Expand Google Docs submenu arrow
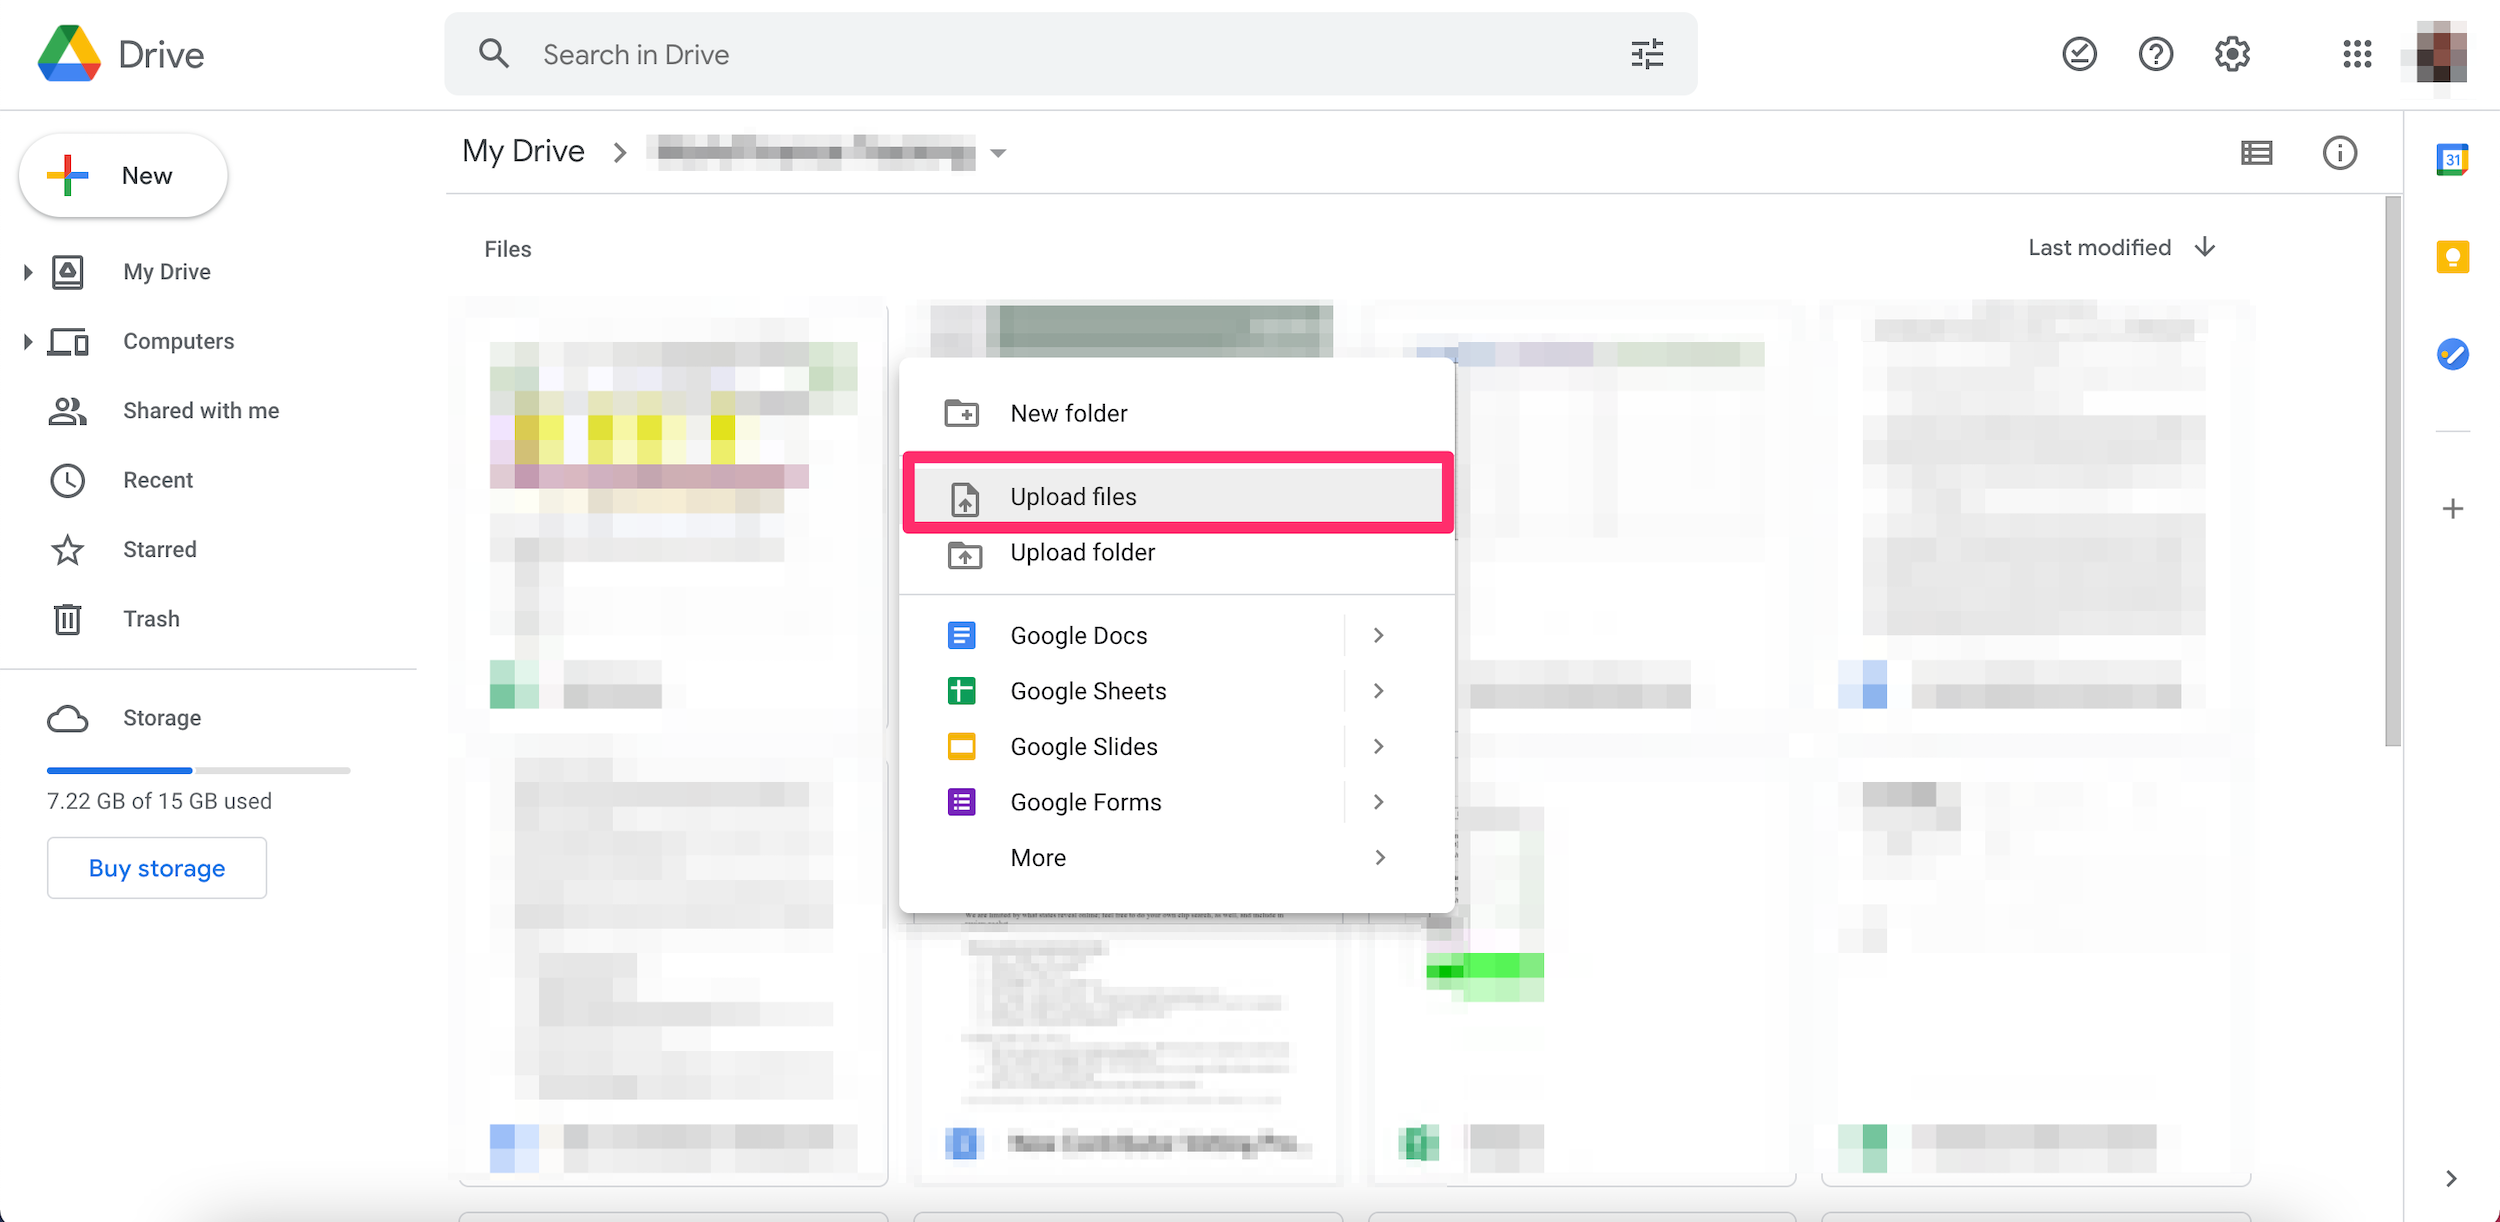The height and width of the screenshot is (1222, 2500). 1379,635
